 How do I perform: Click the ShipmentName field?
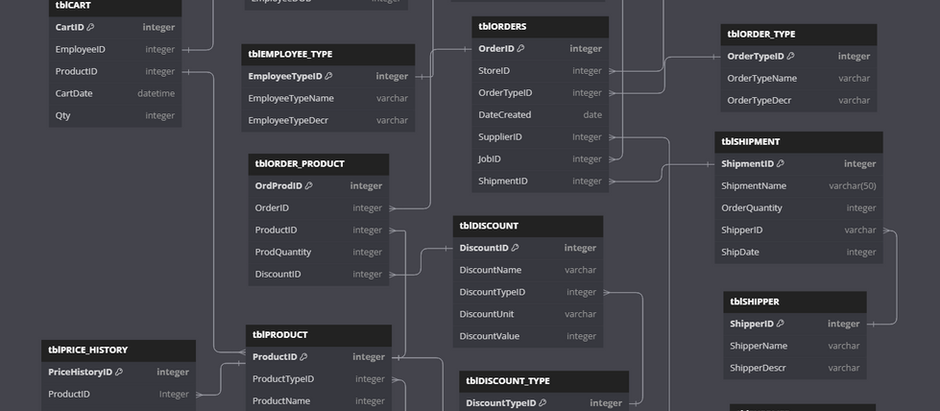coord(799,186)
